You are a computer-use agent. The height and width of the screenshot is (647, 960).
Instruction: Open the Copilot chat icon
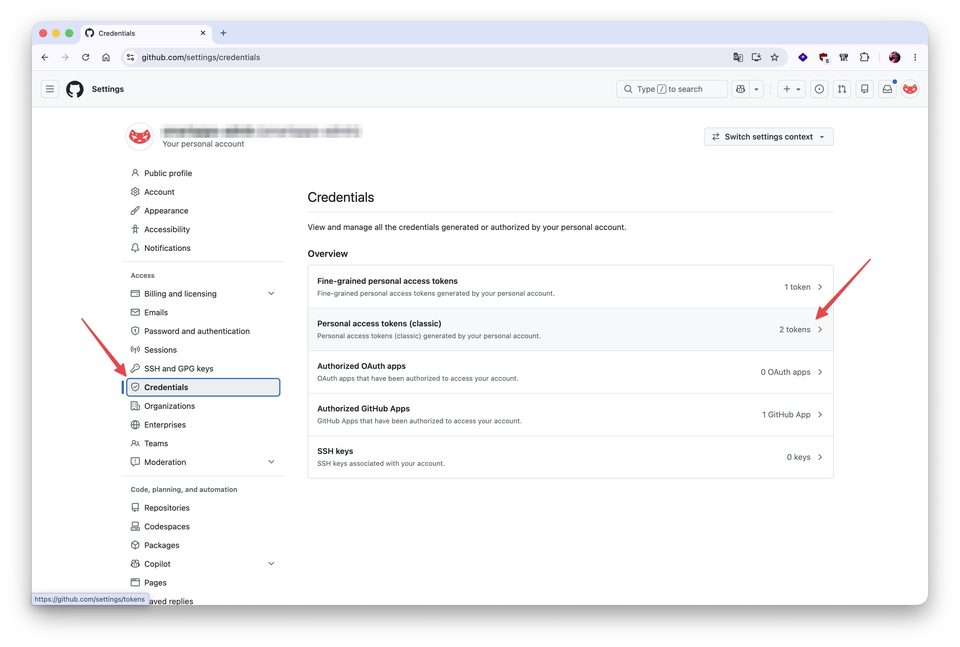pyautogui.click(x=740, y=89)
